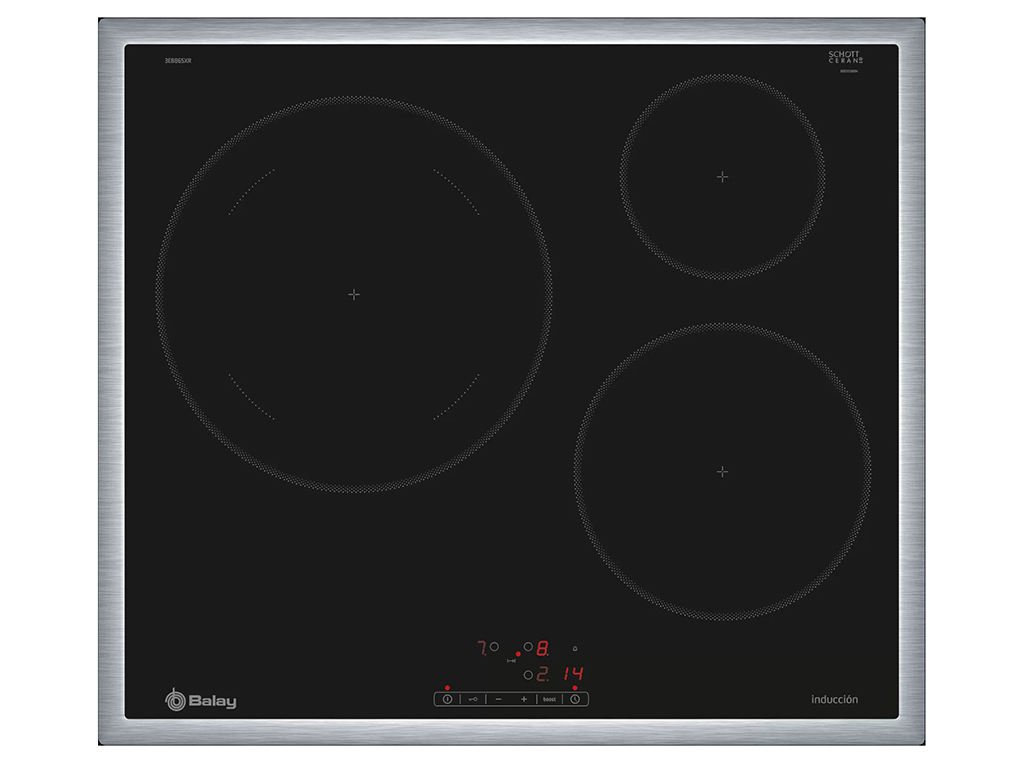This screenshot has width=1024, height=768.
Task: Tap the red power level digit 7
Action: pos(482,648)
